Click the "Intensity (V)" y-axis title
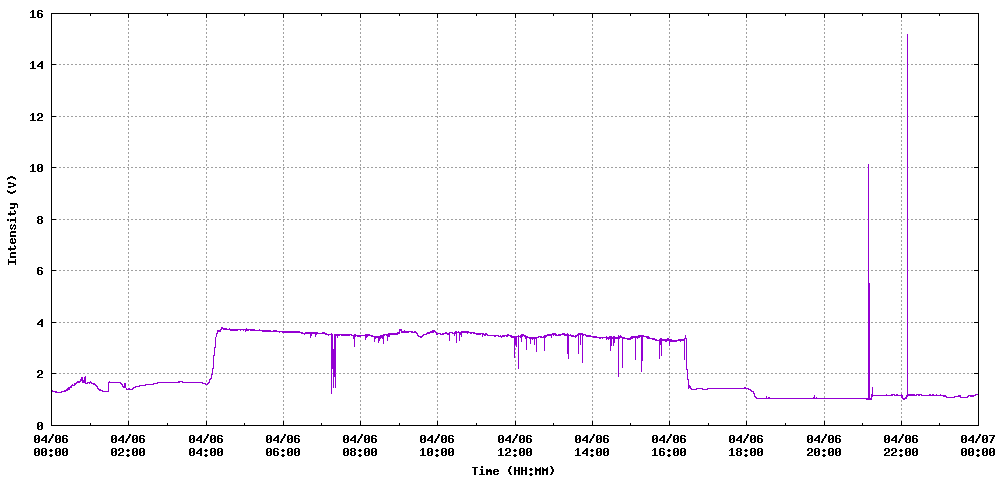The image size is (1000, 480). tap(11, 219)
